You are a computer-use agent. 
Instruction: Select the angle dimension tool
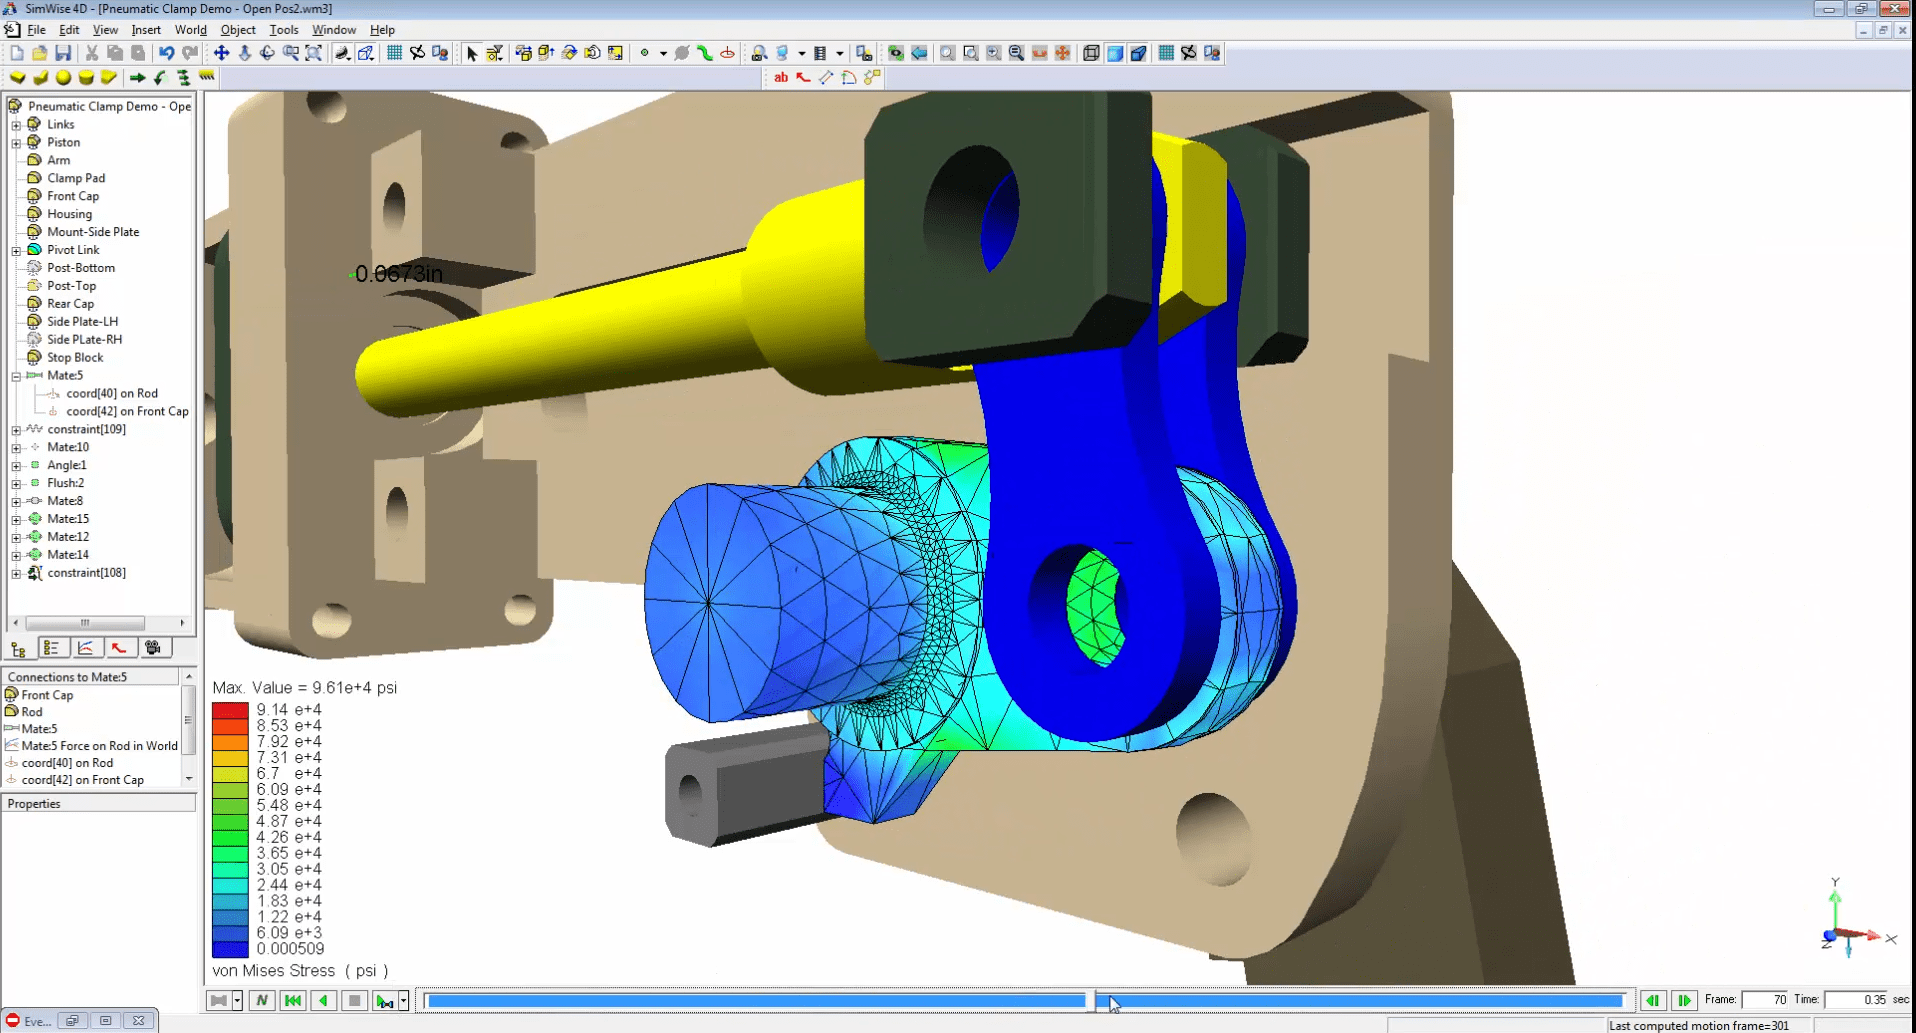[849, 77]
